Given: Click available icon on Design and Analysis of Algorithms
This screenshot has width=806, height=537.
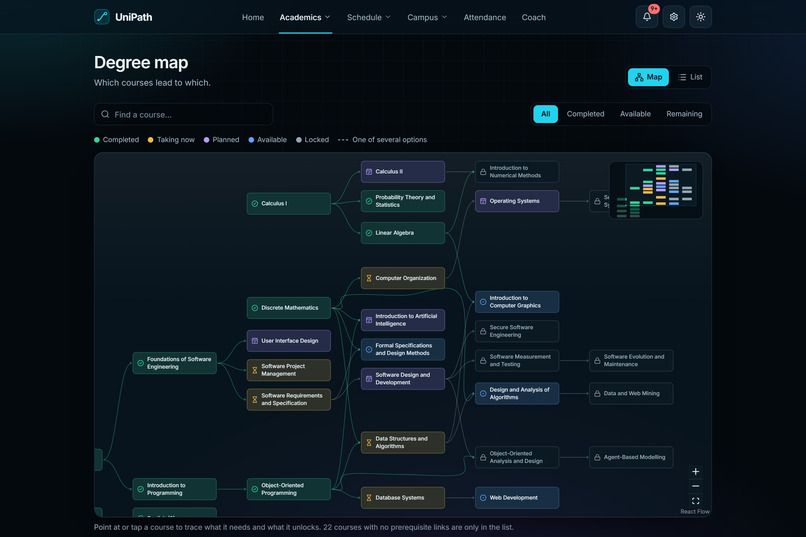Looking at the screenshot, I should tap(483, 393).
